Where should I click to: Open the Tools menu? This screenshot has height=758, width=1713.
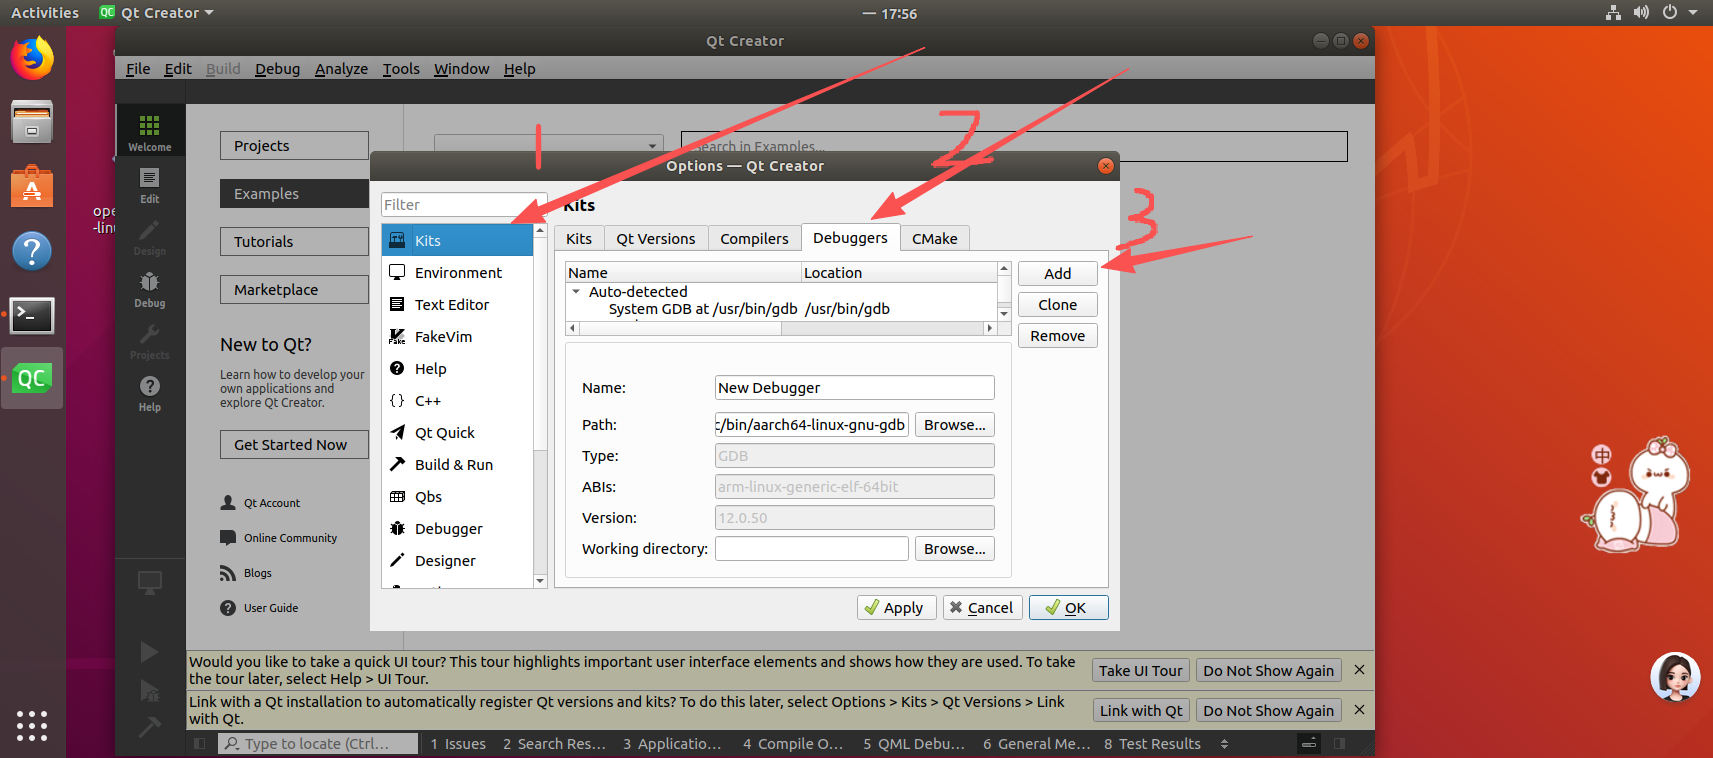[x=401, y=69]
